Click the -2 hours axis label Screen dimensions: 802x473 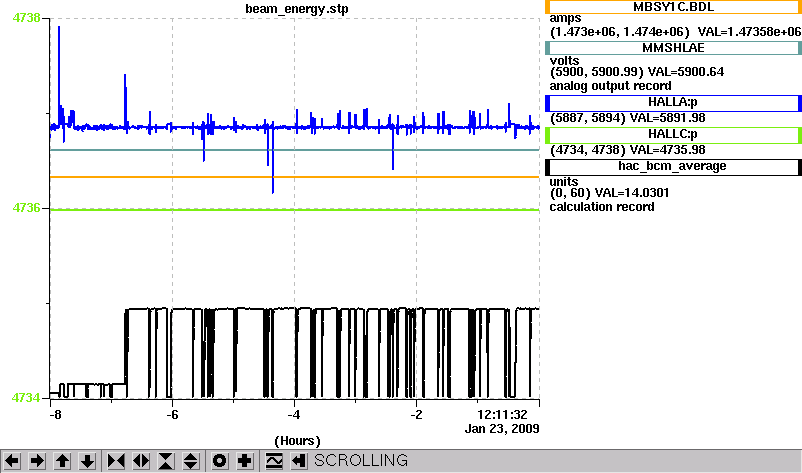[x=416, y=415]
